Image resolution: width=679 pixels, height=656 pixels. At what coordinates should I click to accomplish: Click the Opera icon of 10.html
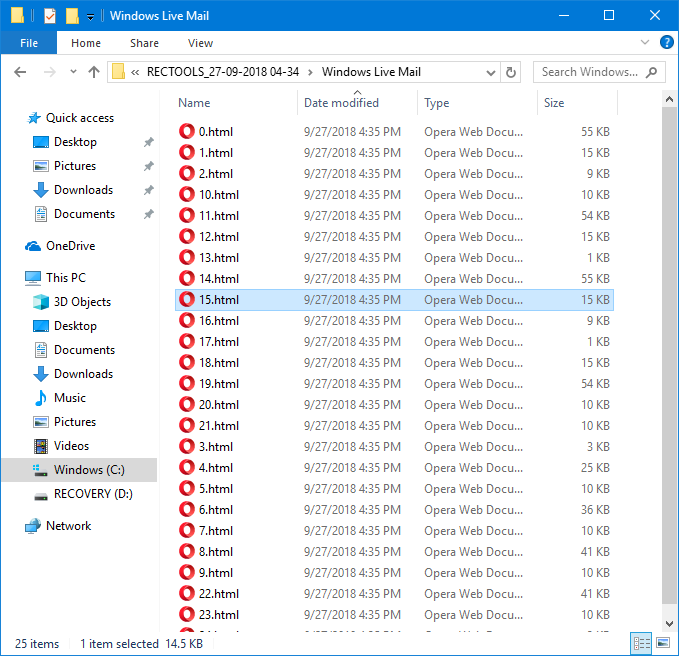[x=187, y=194]
